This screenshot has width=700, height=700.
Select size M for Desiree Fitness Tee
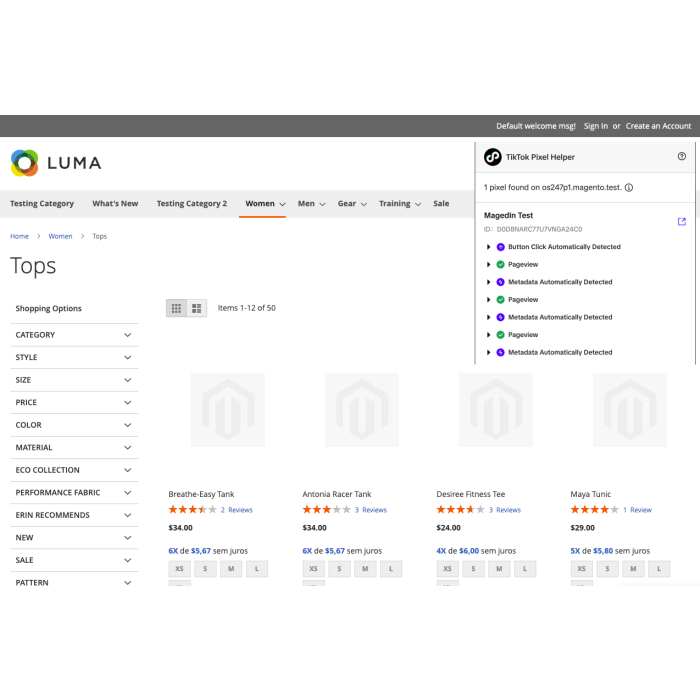(499, 569)
